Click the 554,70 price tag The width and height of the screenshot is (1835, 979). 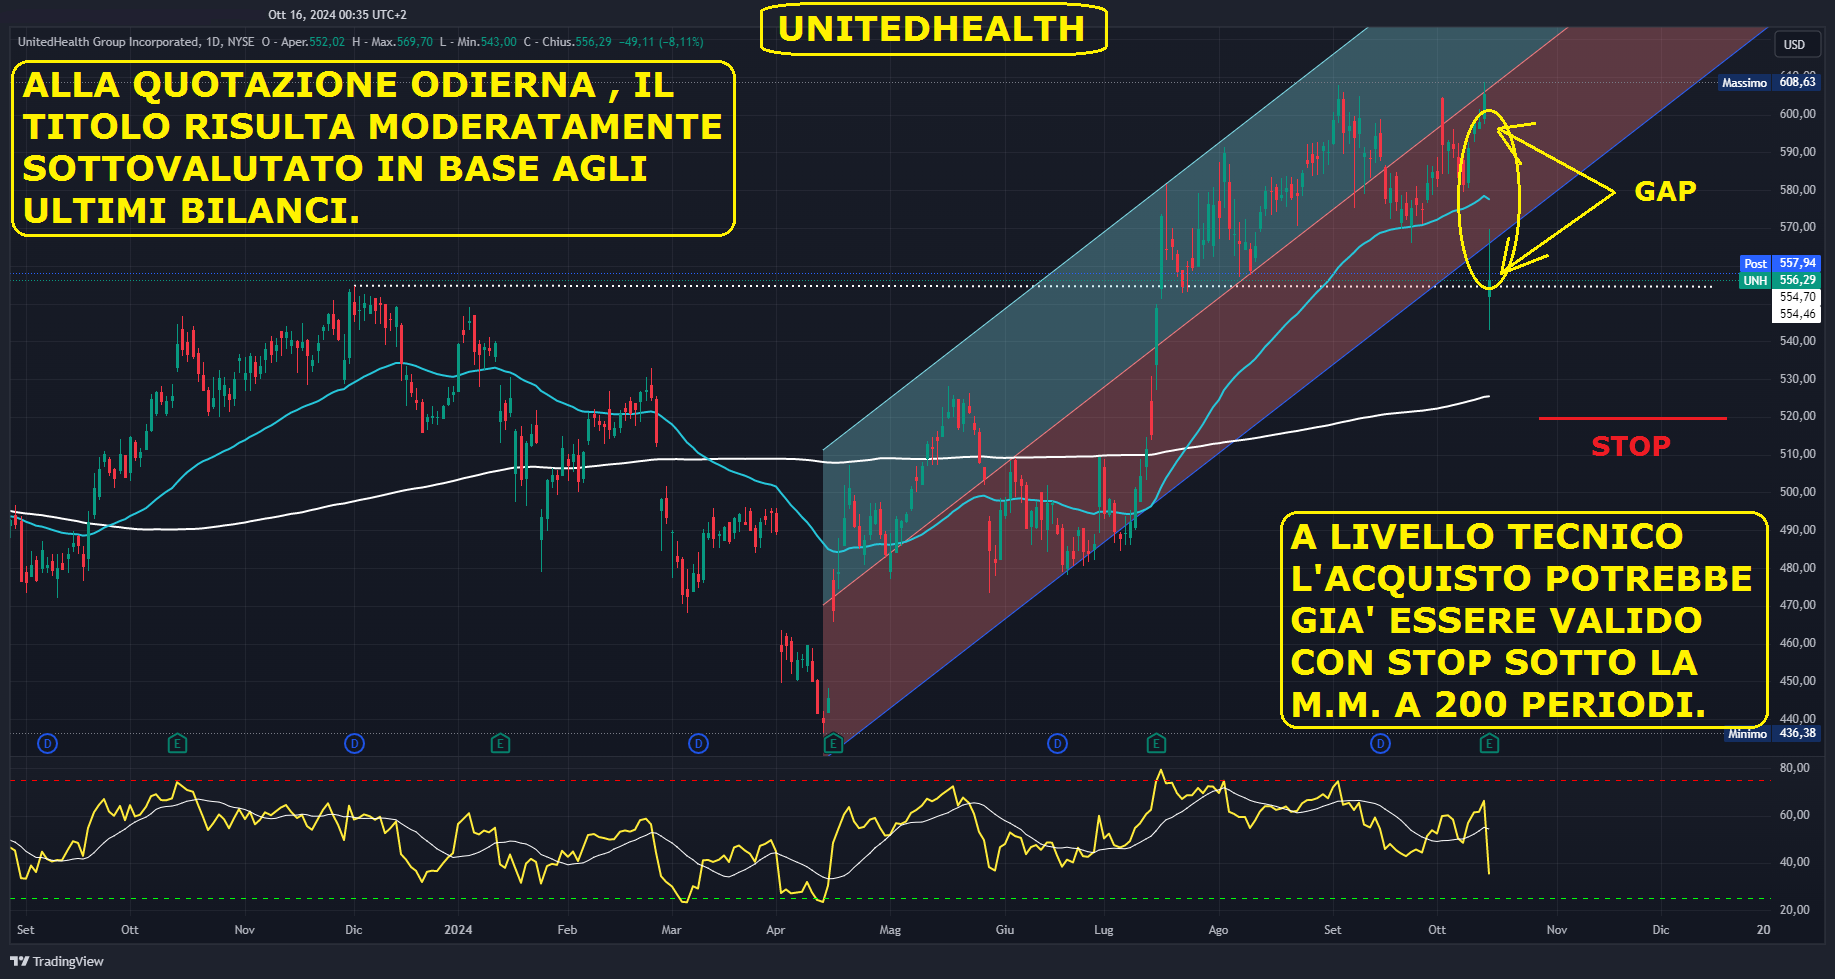pyautogui.click(x=1797, y=297)
